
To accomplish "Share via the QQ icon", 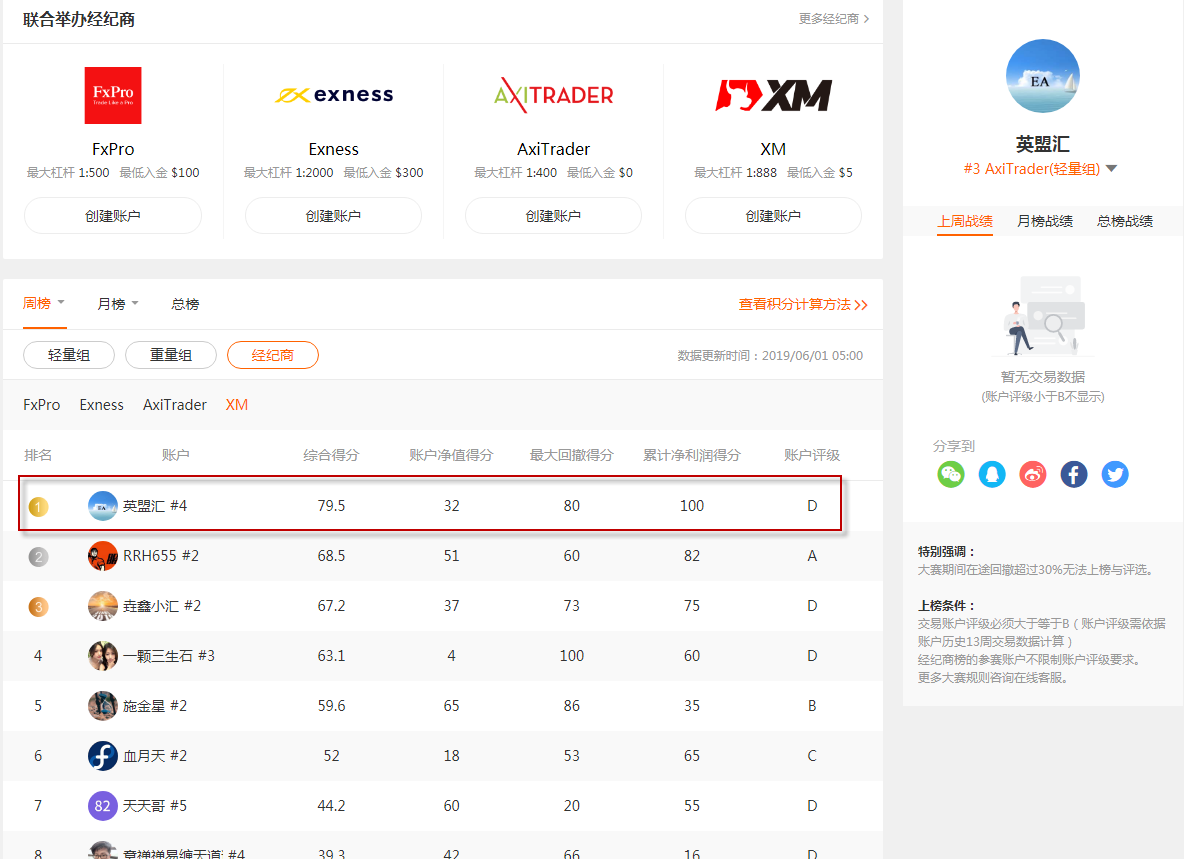I will 992,474.
